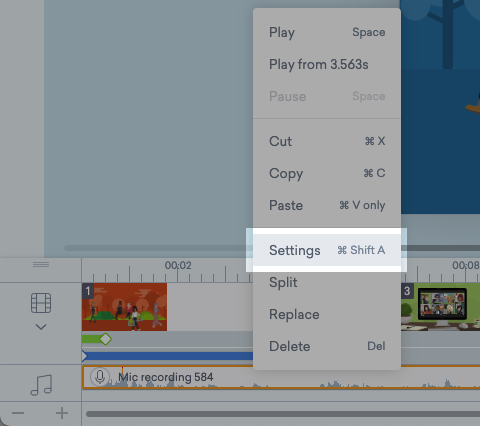Click Delete in the context menu
The height and width of the screenshot is (426, 480).
pos(327,346)
